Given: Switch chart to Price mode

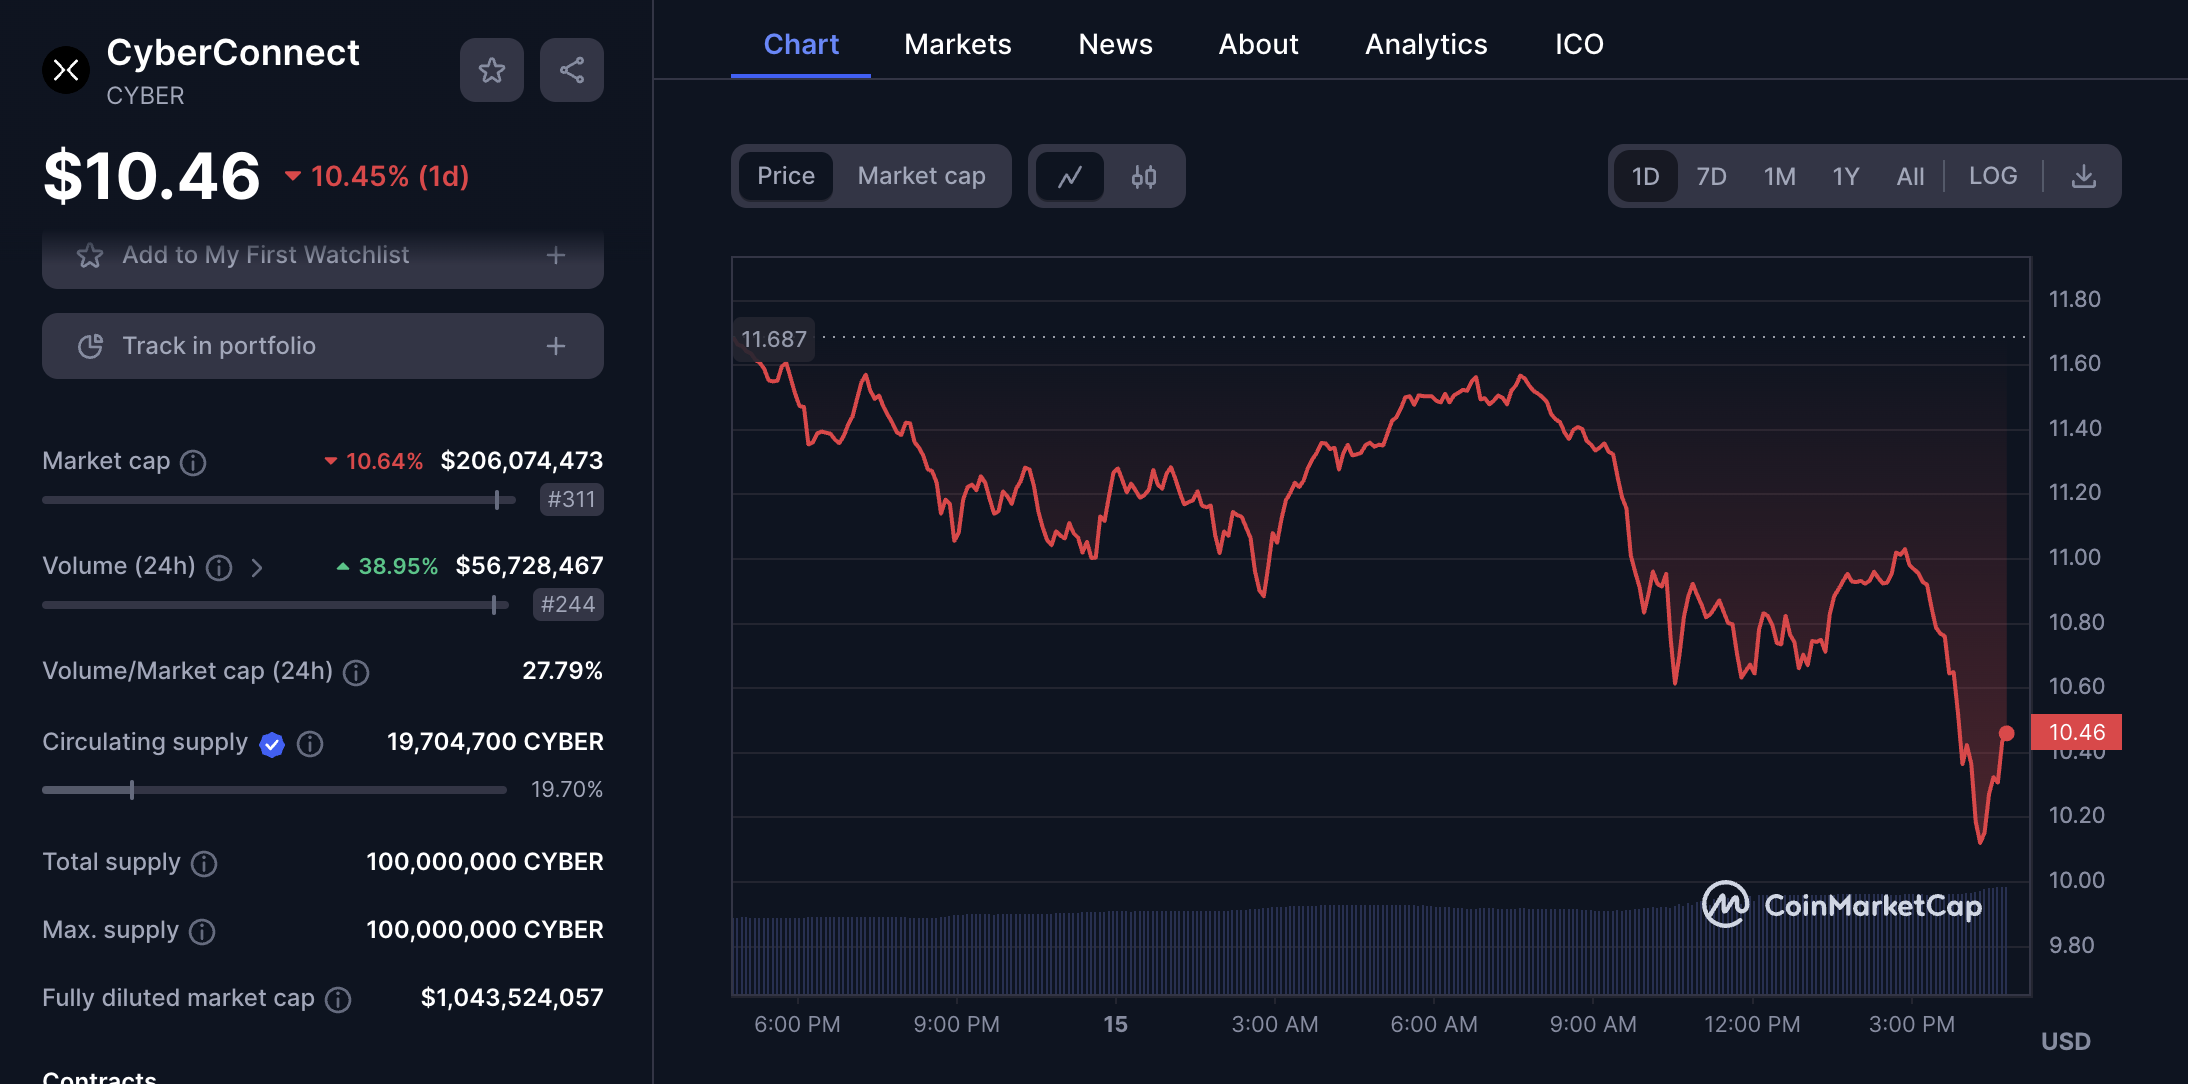Looking at the screenshot, I should (x=786, y=177).
